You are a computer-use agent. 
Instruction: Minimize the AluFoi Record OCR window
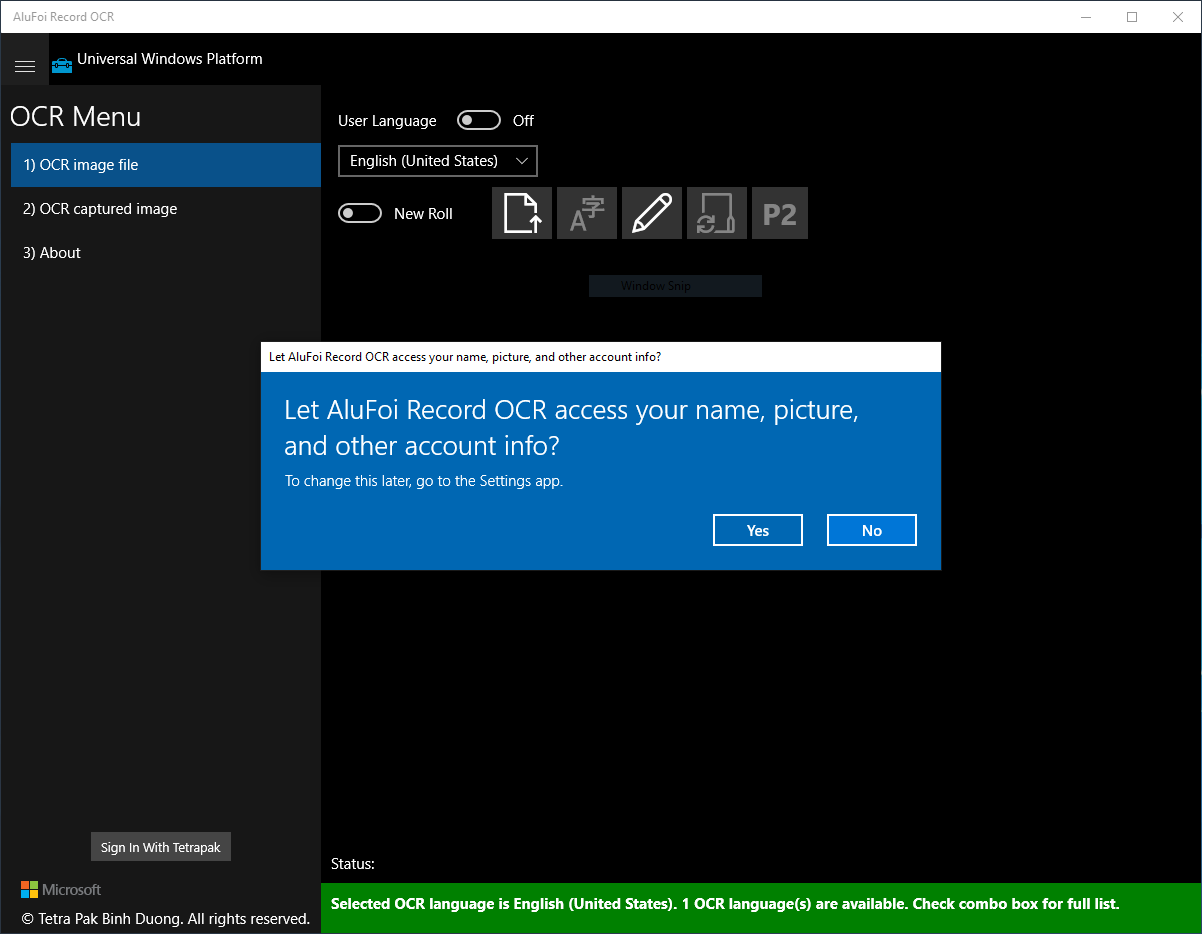click(1087, 17)
